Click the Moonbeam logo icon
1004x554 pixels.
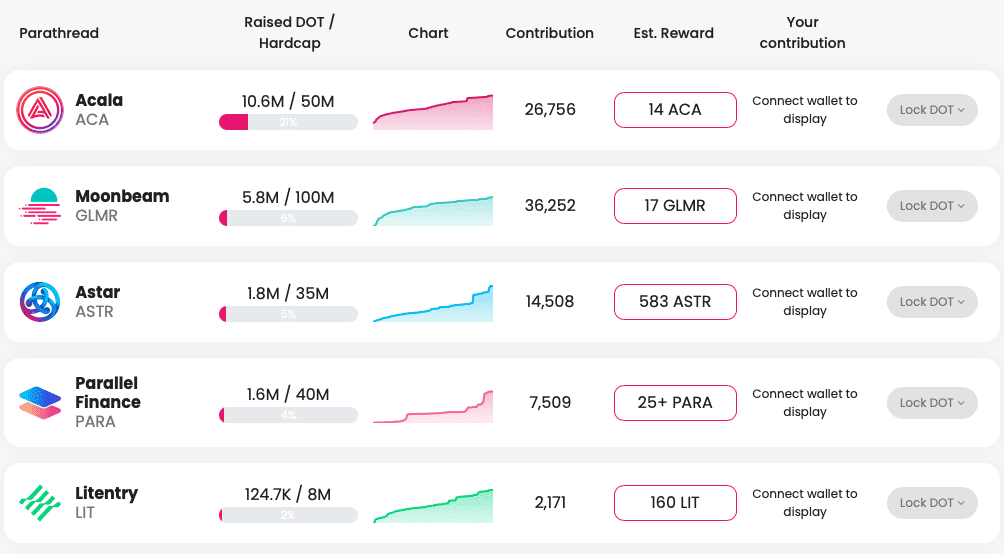[x=40, y=206]
